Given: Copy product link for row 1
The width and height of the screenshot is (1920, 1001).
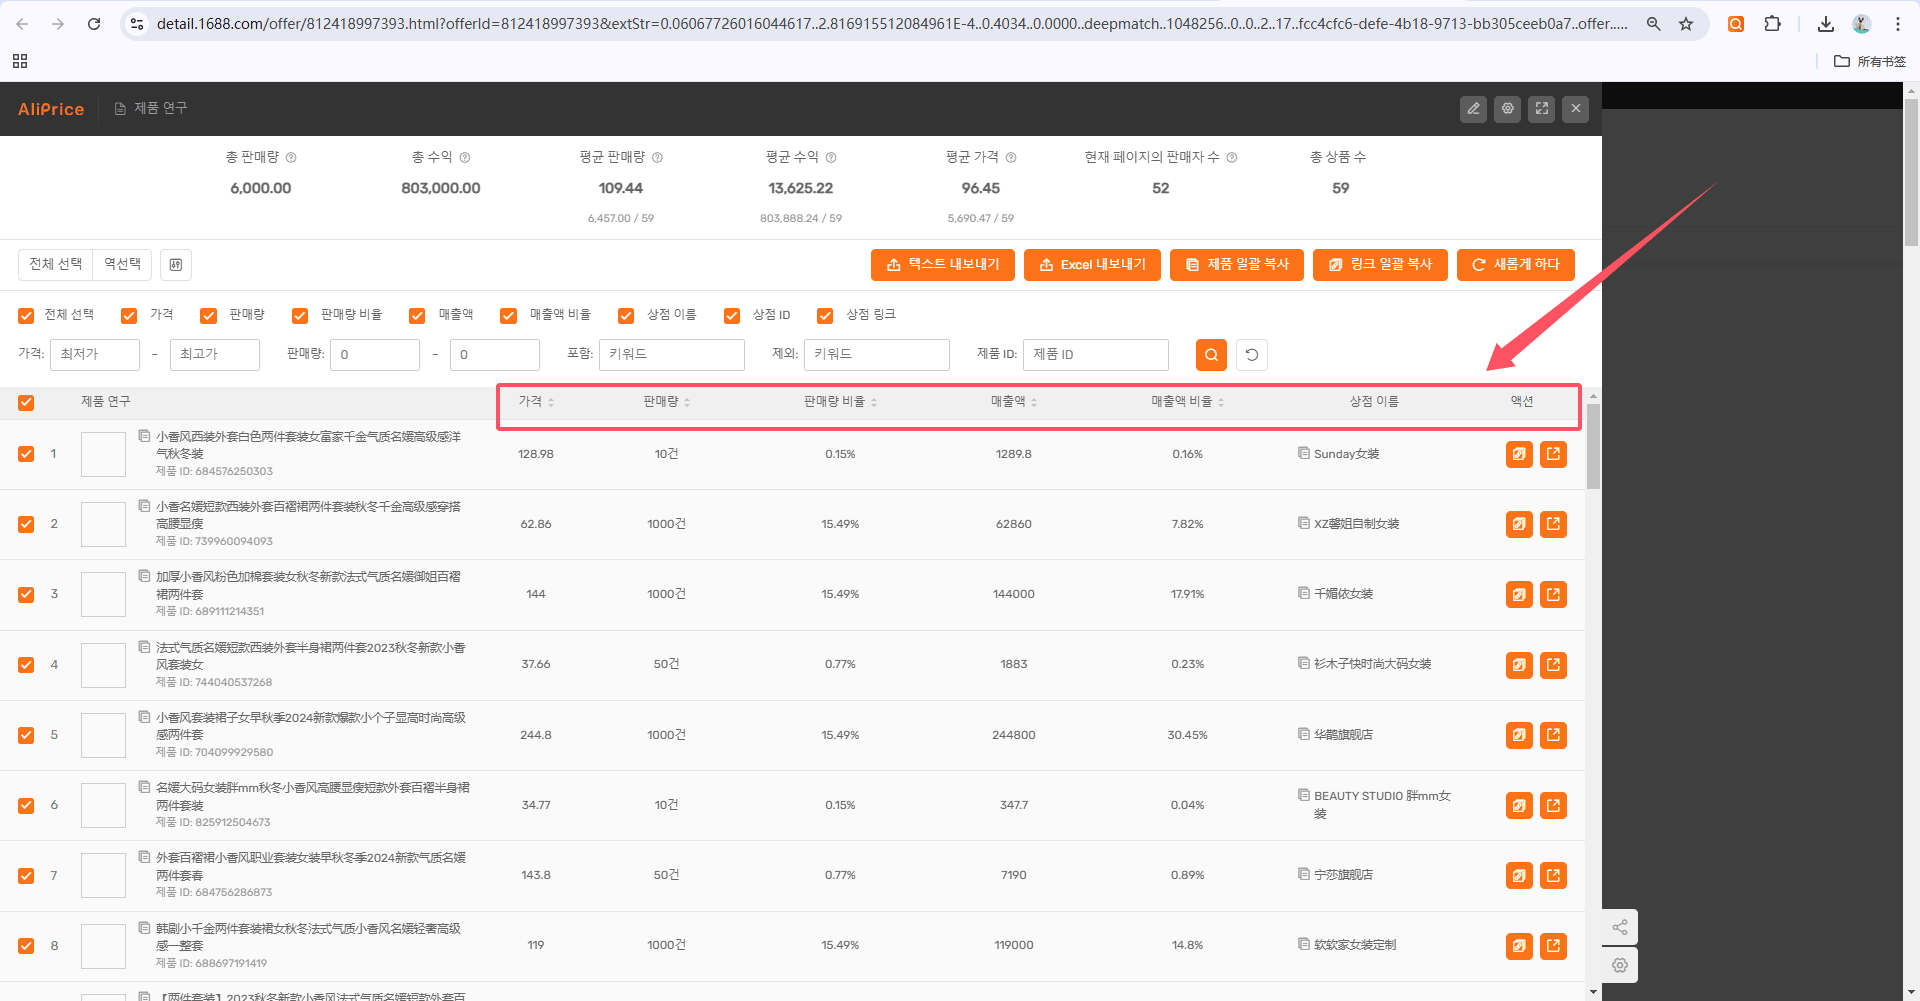Looking at the screenshot, I should (x=1519, y=454).
